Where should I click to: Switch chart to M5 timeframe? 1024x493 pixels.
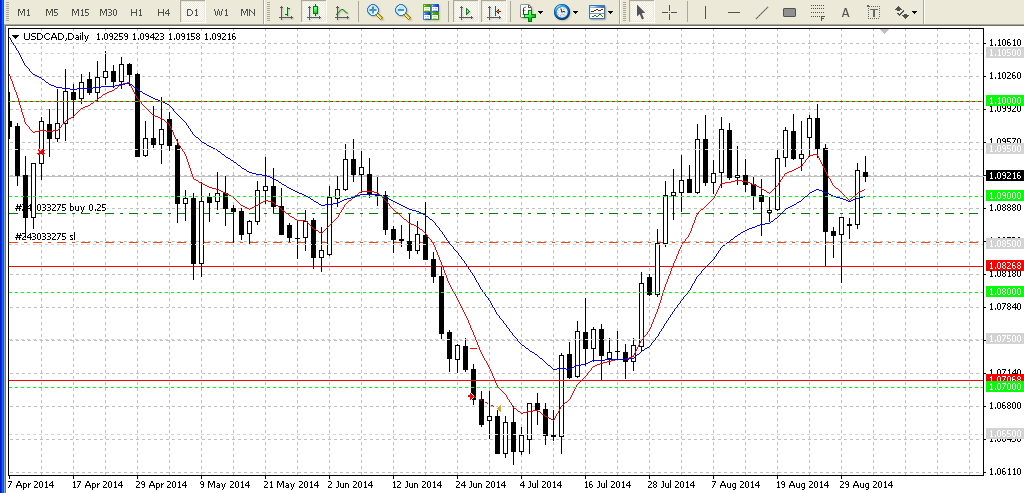pos(52,12)
